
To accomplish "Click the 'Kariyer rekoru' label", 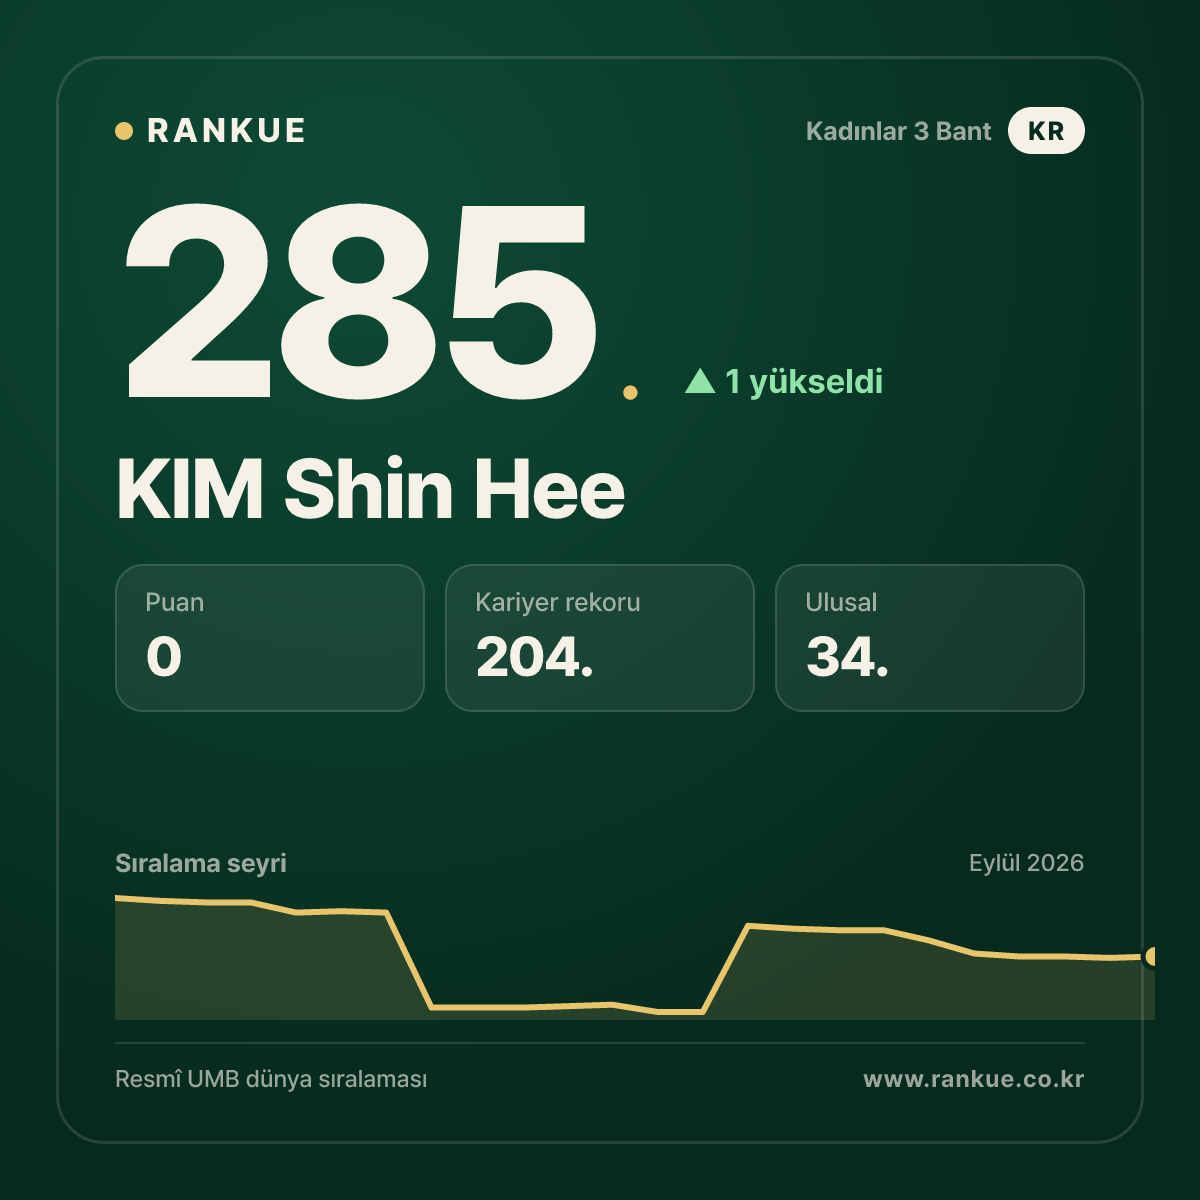I will pos(558,602).
